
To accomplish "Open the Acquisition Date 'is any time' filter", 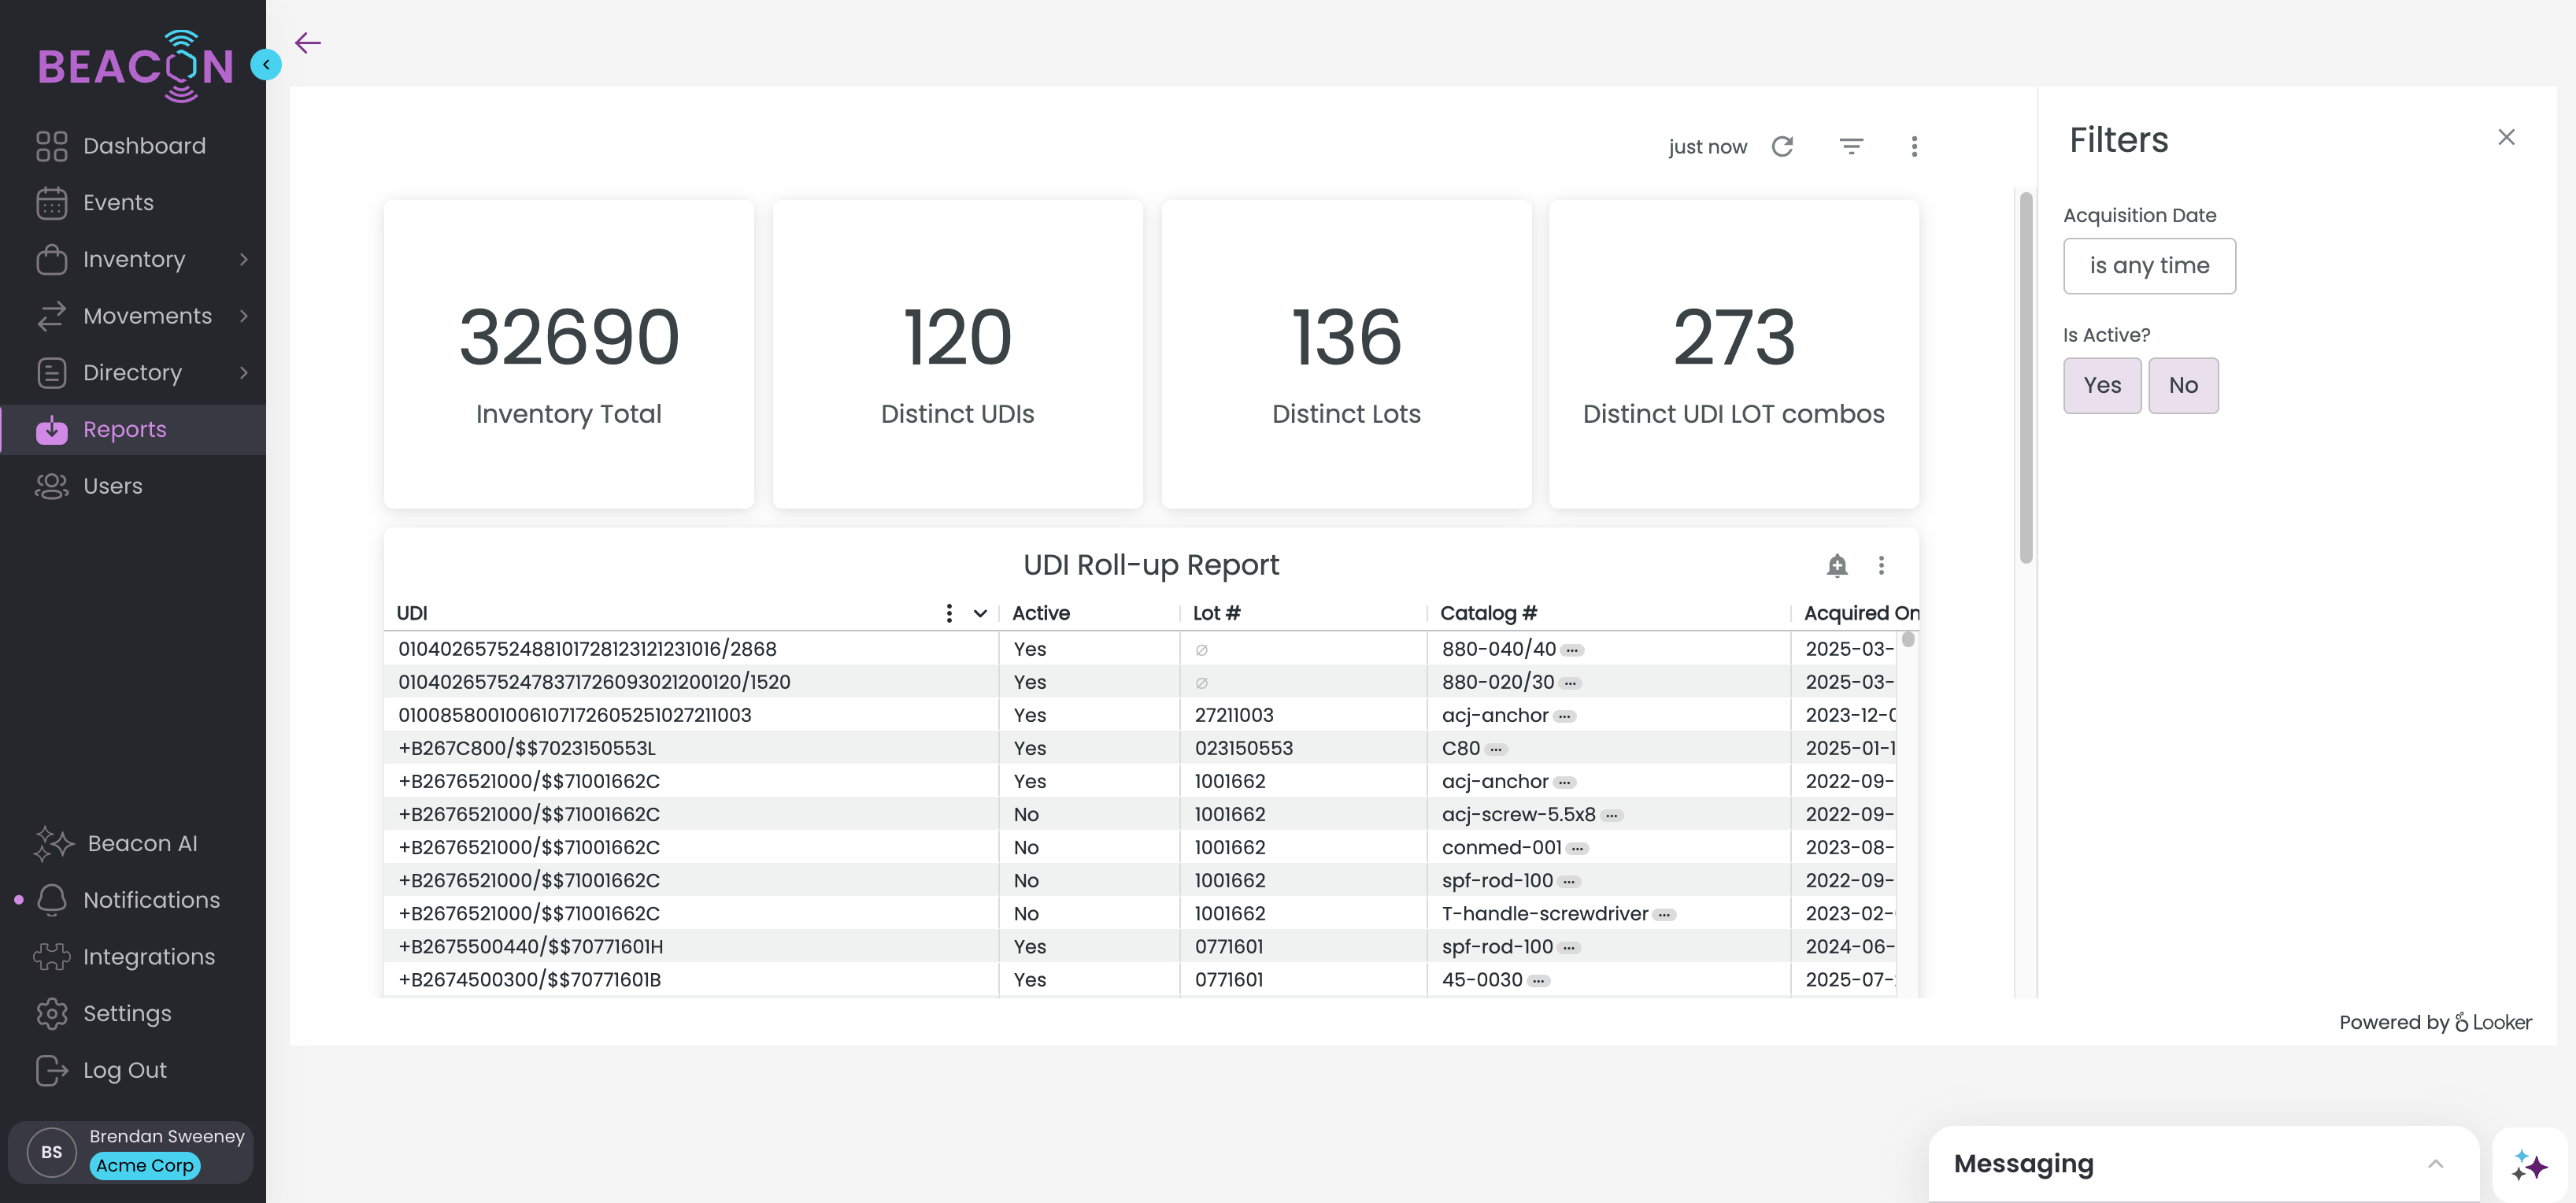I will 2149,266.
